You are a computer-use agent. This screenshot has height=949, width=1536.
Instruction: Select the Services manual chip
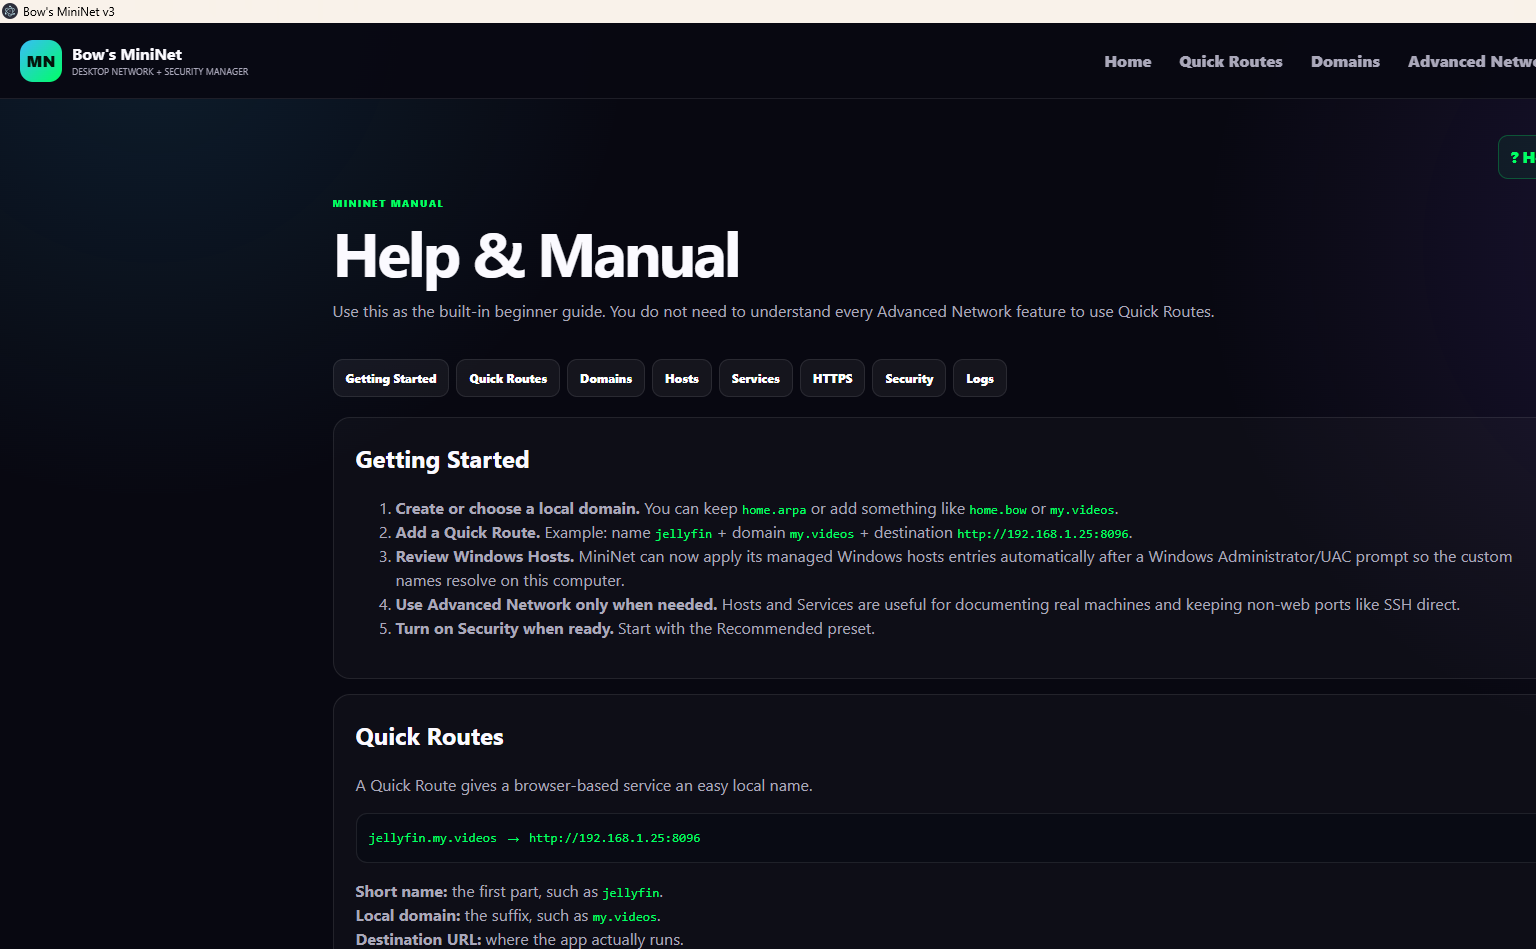click(x=756, y=378)
